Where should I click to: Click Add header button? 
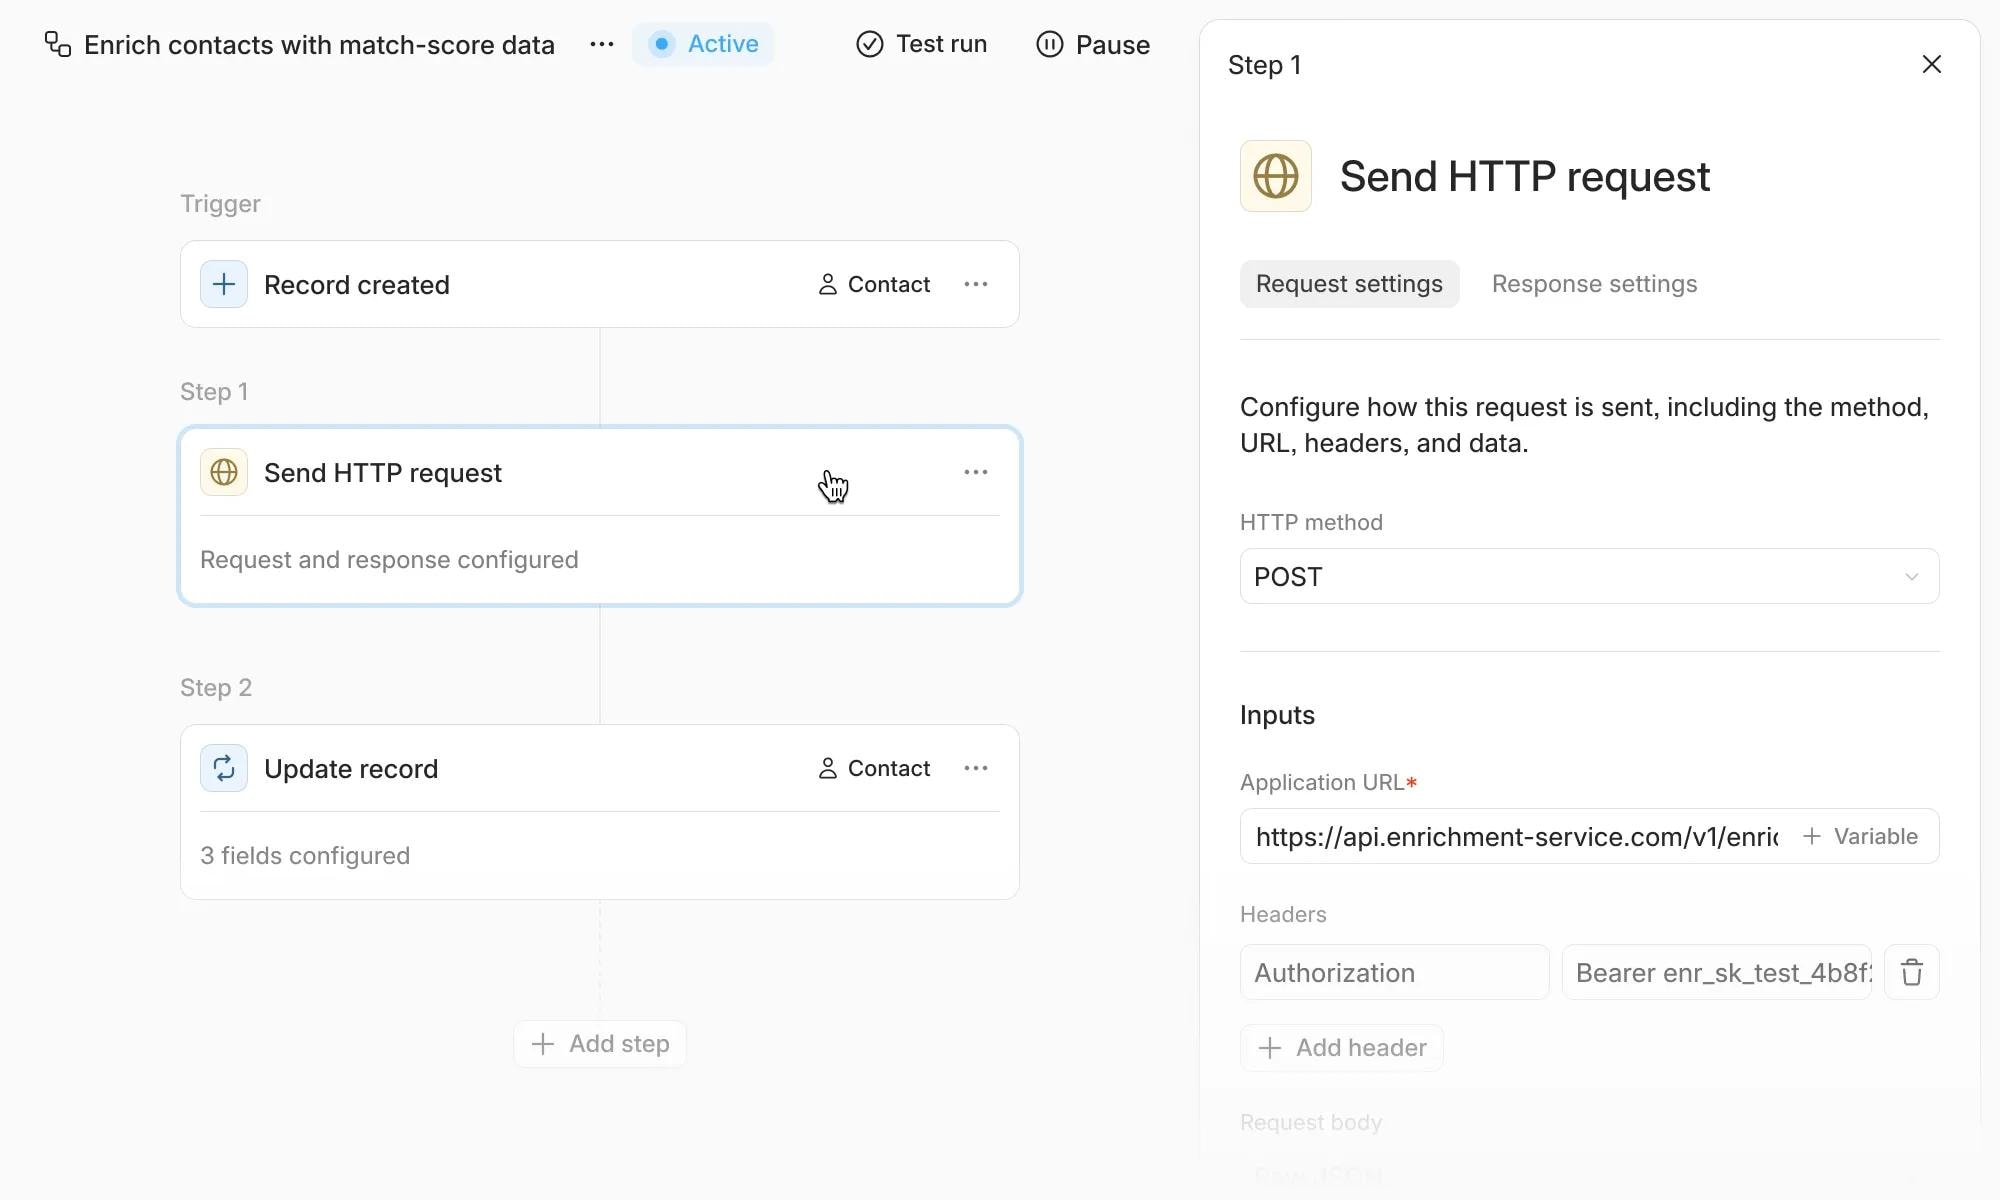1342,1048
